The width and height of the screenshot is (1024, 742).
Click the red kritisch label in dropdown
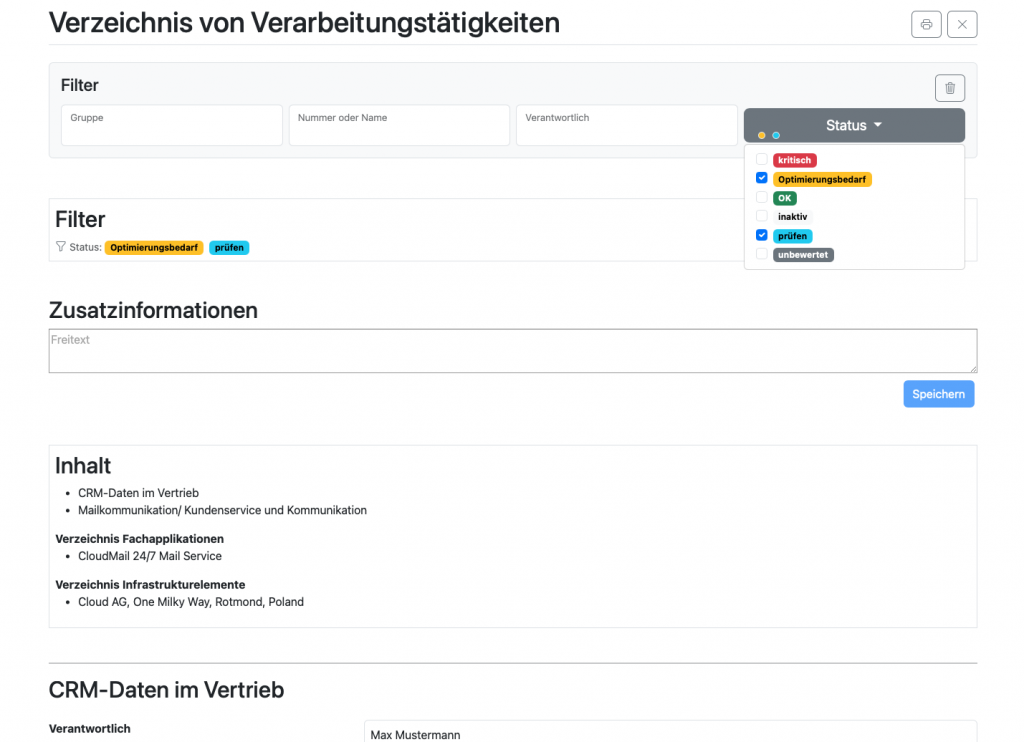(x=795, y=160)
